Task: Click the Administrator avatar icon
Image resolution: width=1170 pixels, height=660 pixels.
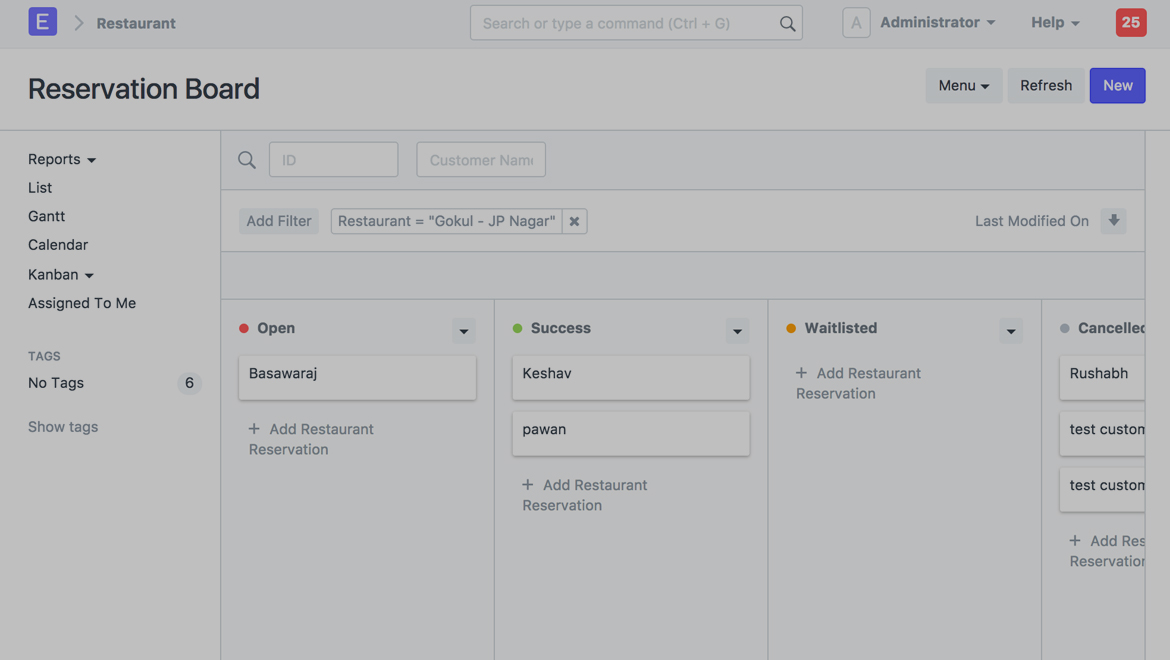Action: [x=856, y=22]
